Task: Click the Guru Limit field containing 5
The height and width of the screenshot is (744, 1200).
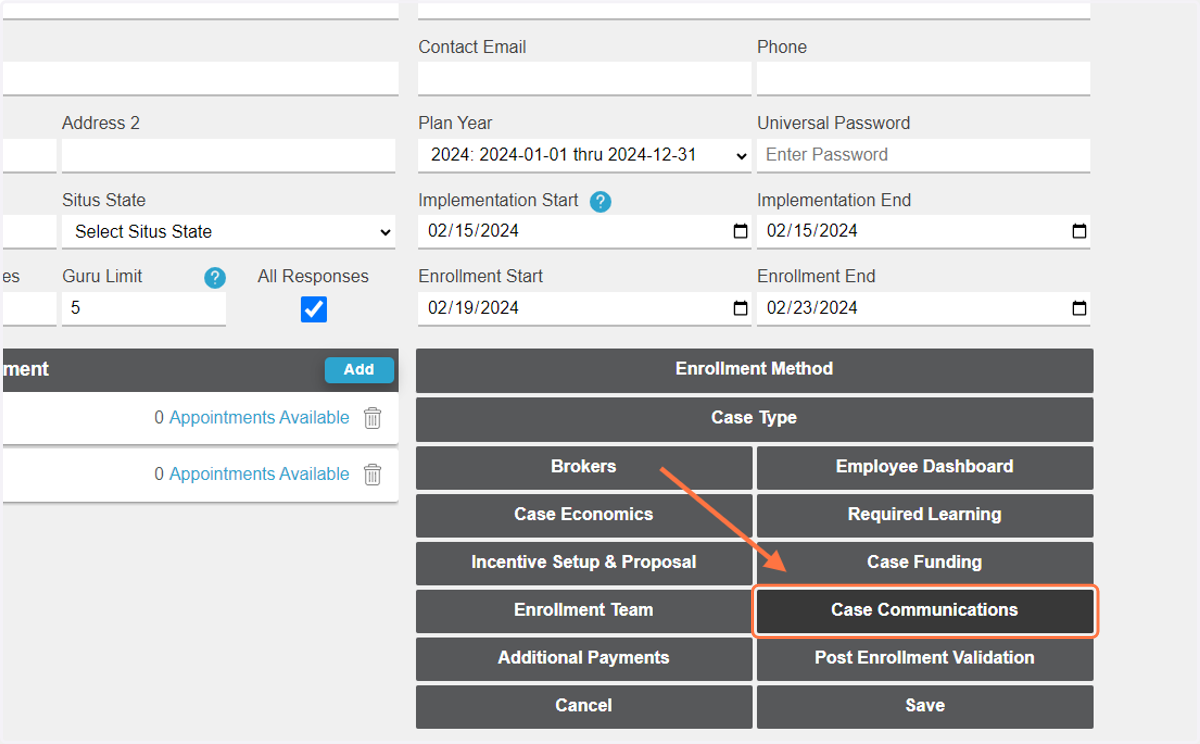Action: pyautogui.click(x=144, y=309)
